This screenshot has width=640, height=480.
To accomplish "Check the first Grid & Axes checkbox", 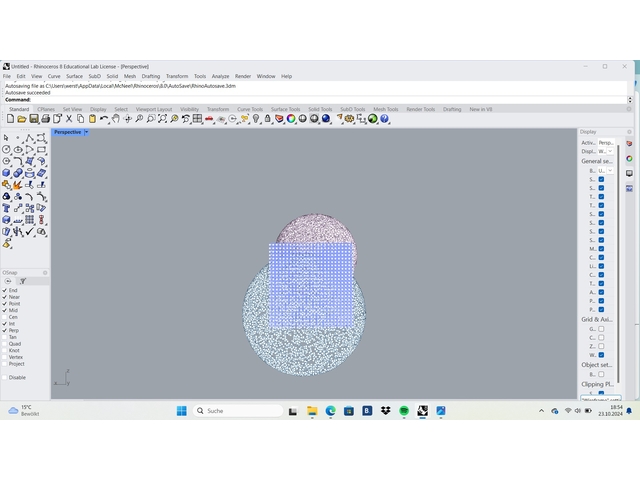I will coord(601,329).
